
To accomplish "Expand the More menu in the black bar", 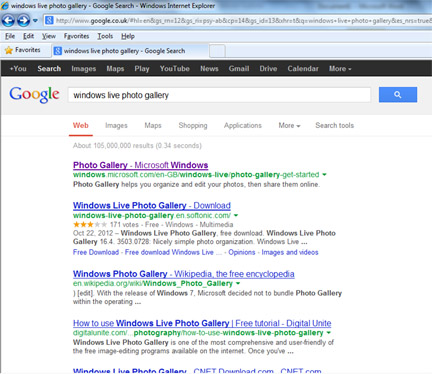I will click(x=340, y=69).
